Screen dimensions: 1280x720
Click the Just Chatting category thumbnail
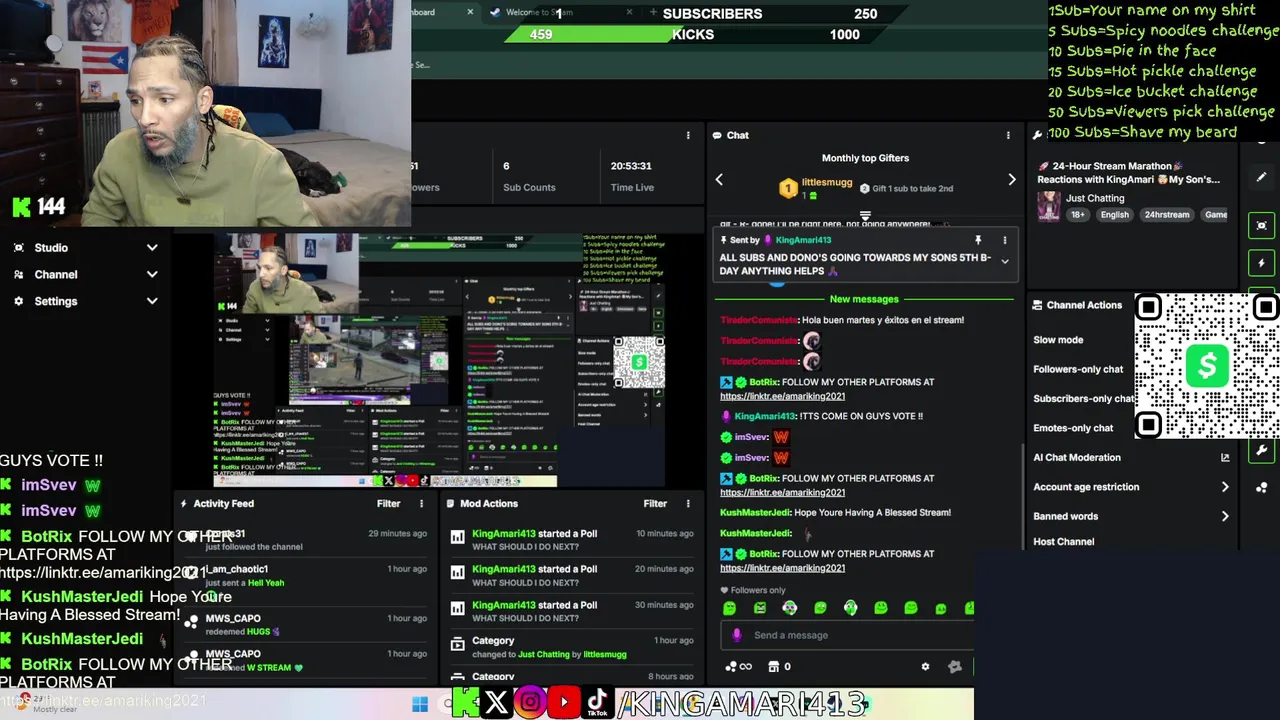click(x=1048, y=206)
